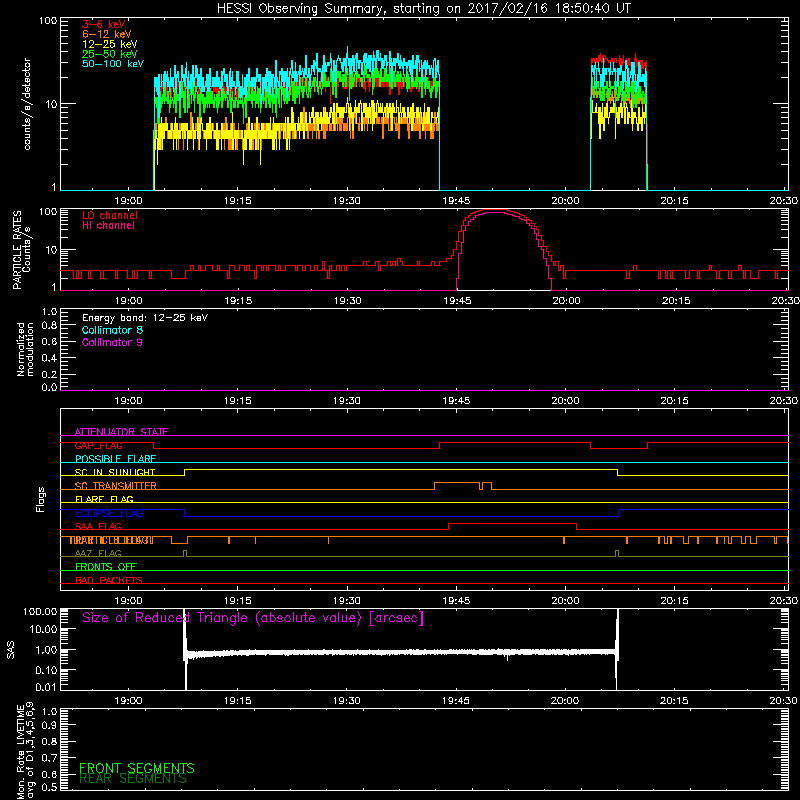Click the white SAS trace near 19:45
The image size is (800, 800).
pyautogui.click(x=456, y=652)
